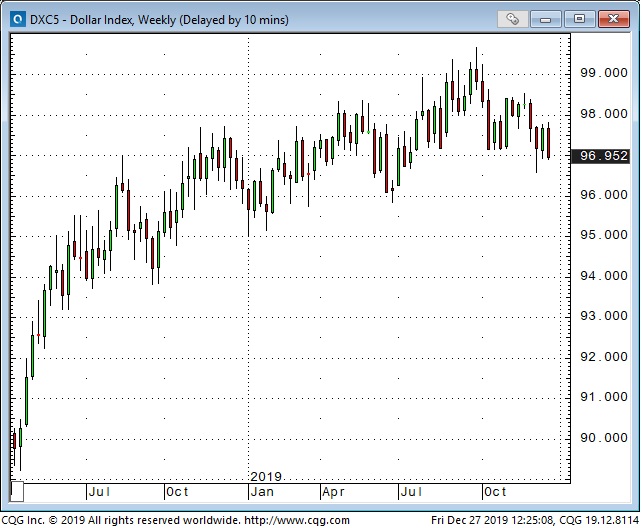This screenshot has width=642, height=528.
Task: Click the latest red candlestick near 96.952
Action: pyautogui.click(x=548, y=142)
